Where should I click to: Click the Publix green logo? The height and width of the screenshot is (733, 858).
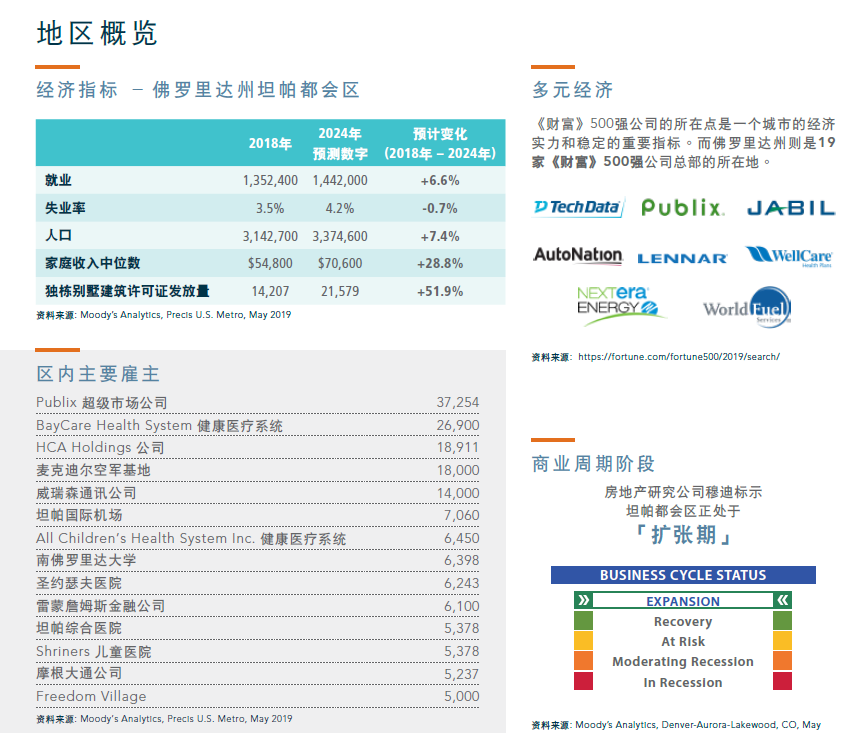[682, 207]
